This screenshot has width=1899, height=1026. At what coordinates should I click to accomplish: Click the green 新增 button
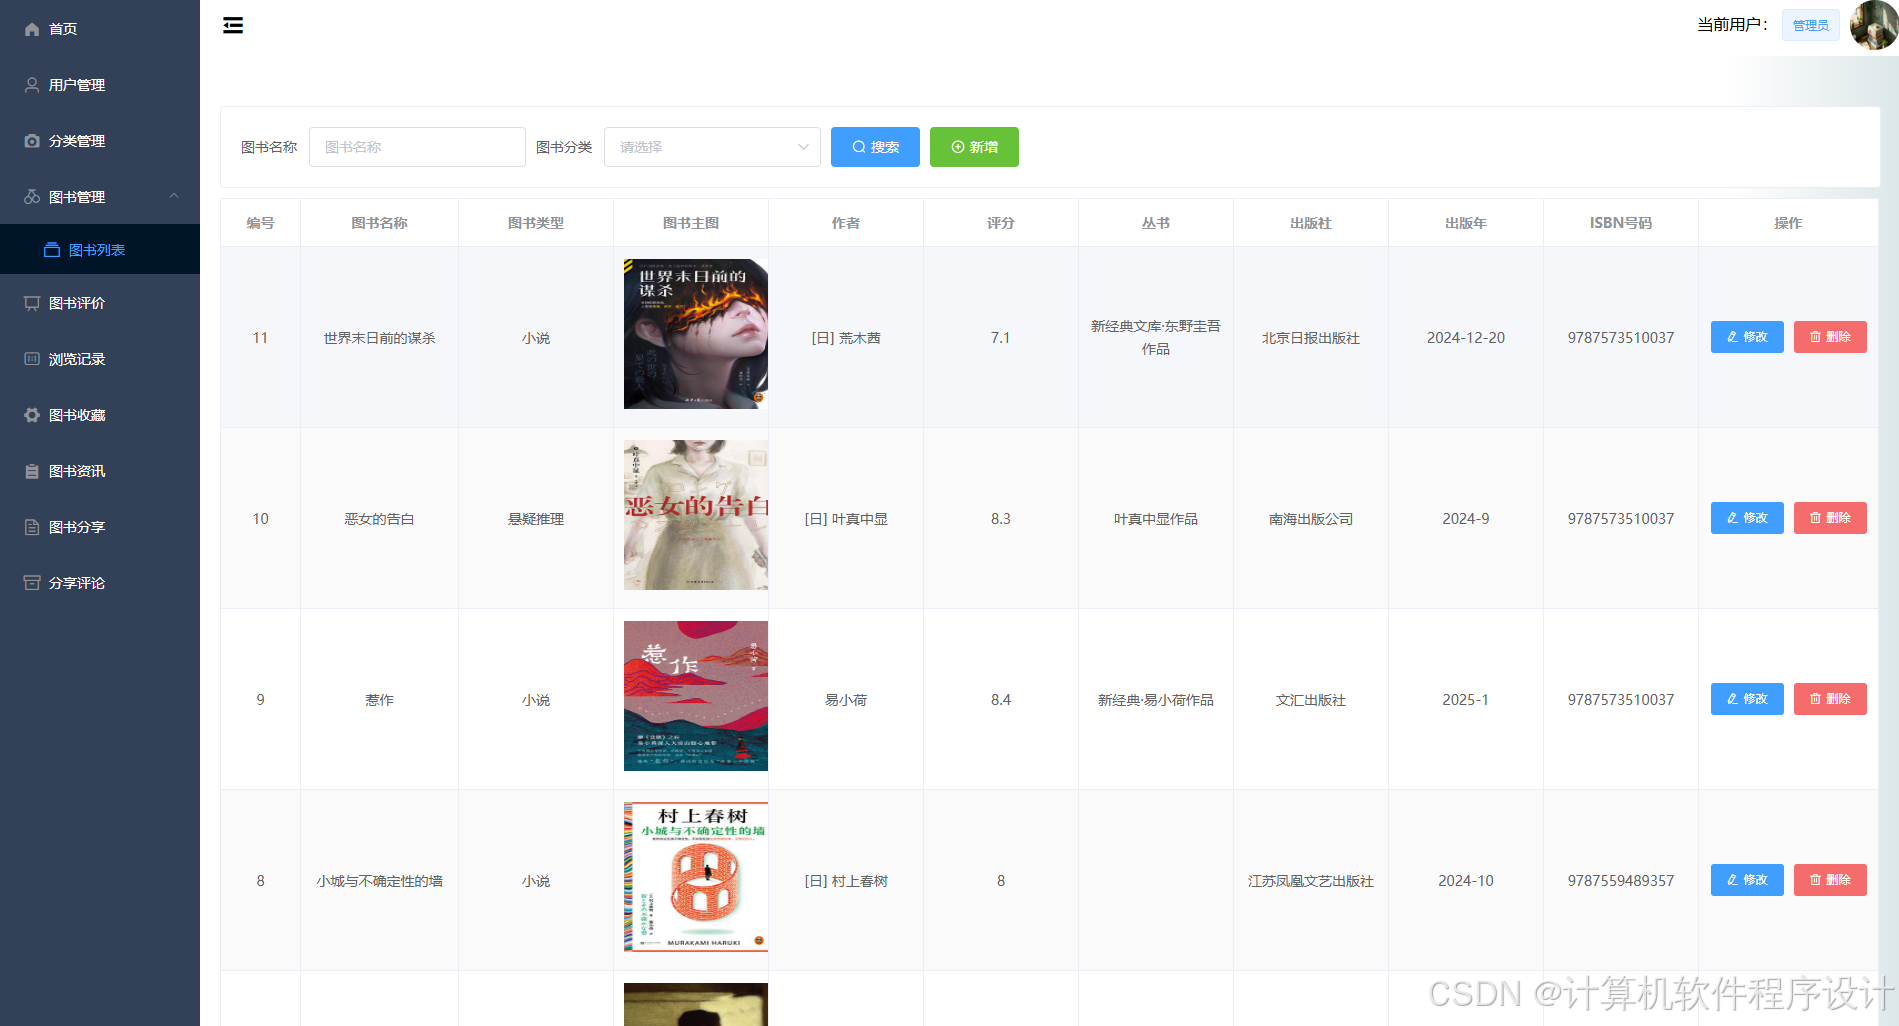click(x=974, y=147)
